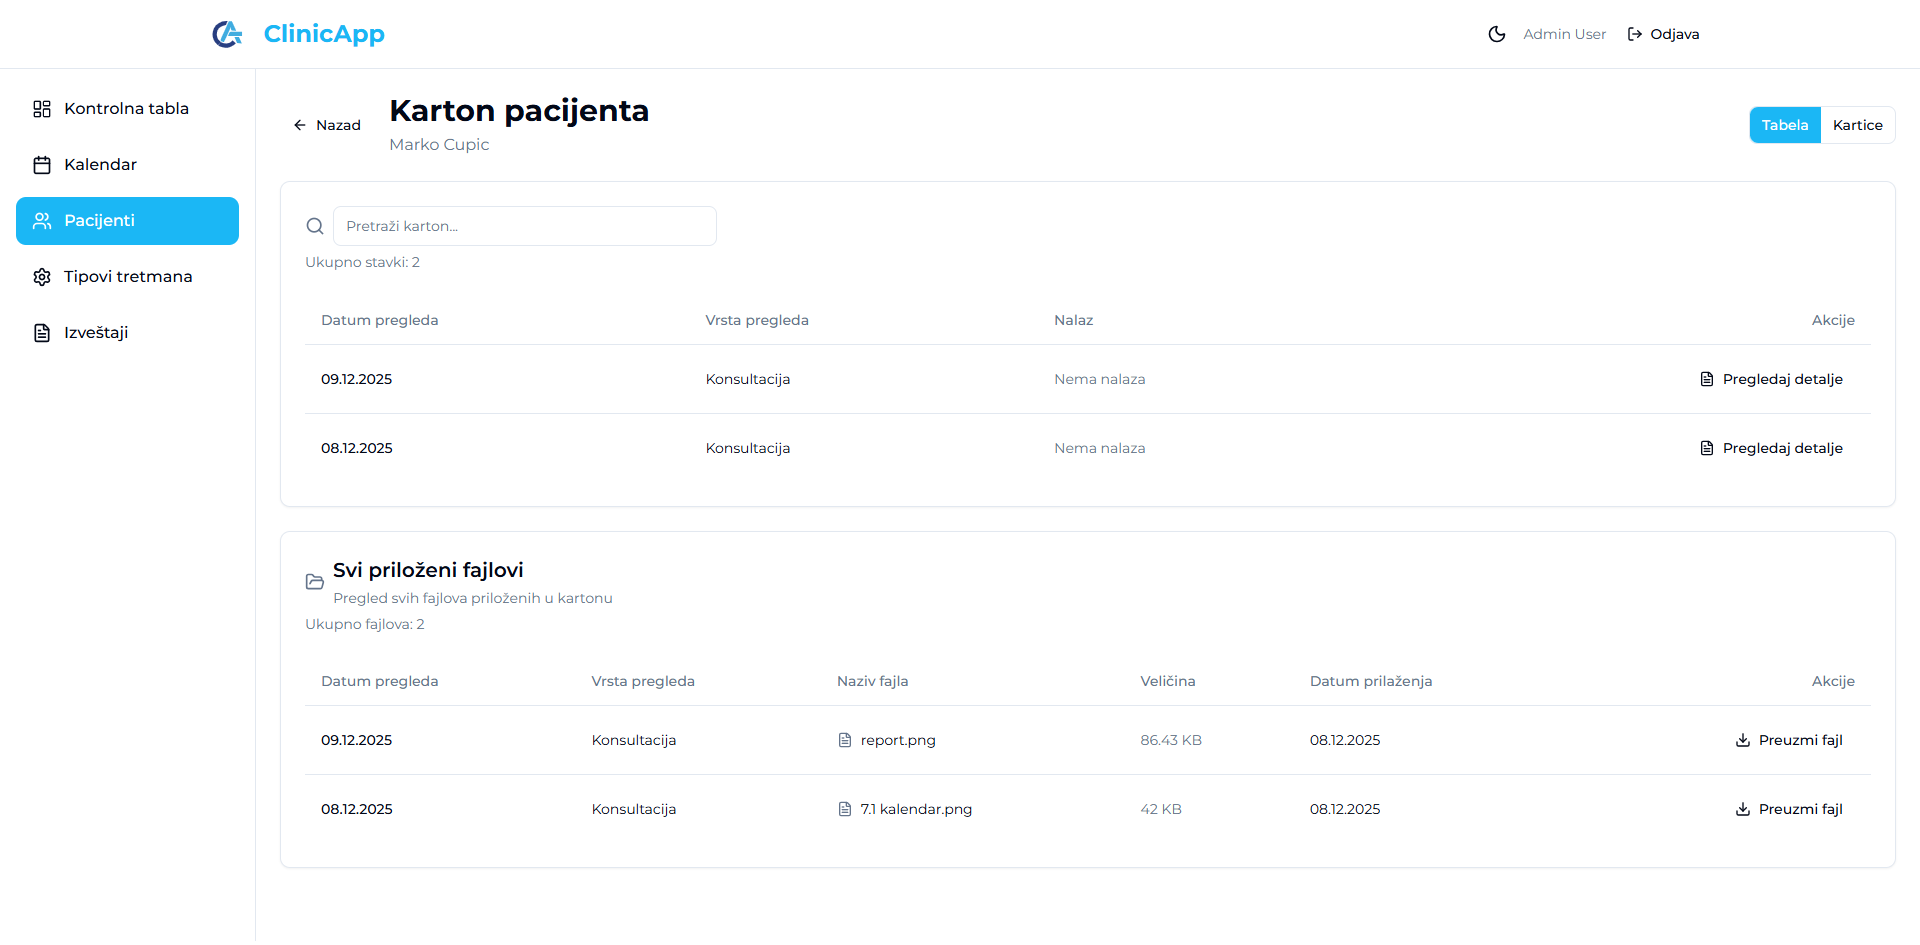Select Pacijenti in the sidebar
This screenshot has height=945, width=1920.
(127, 221)
